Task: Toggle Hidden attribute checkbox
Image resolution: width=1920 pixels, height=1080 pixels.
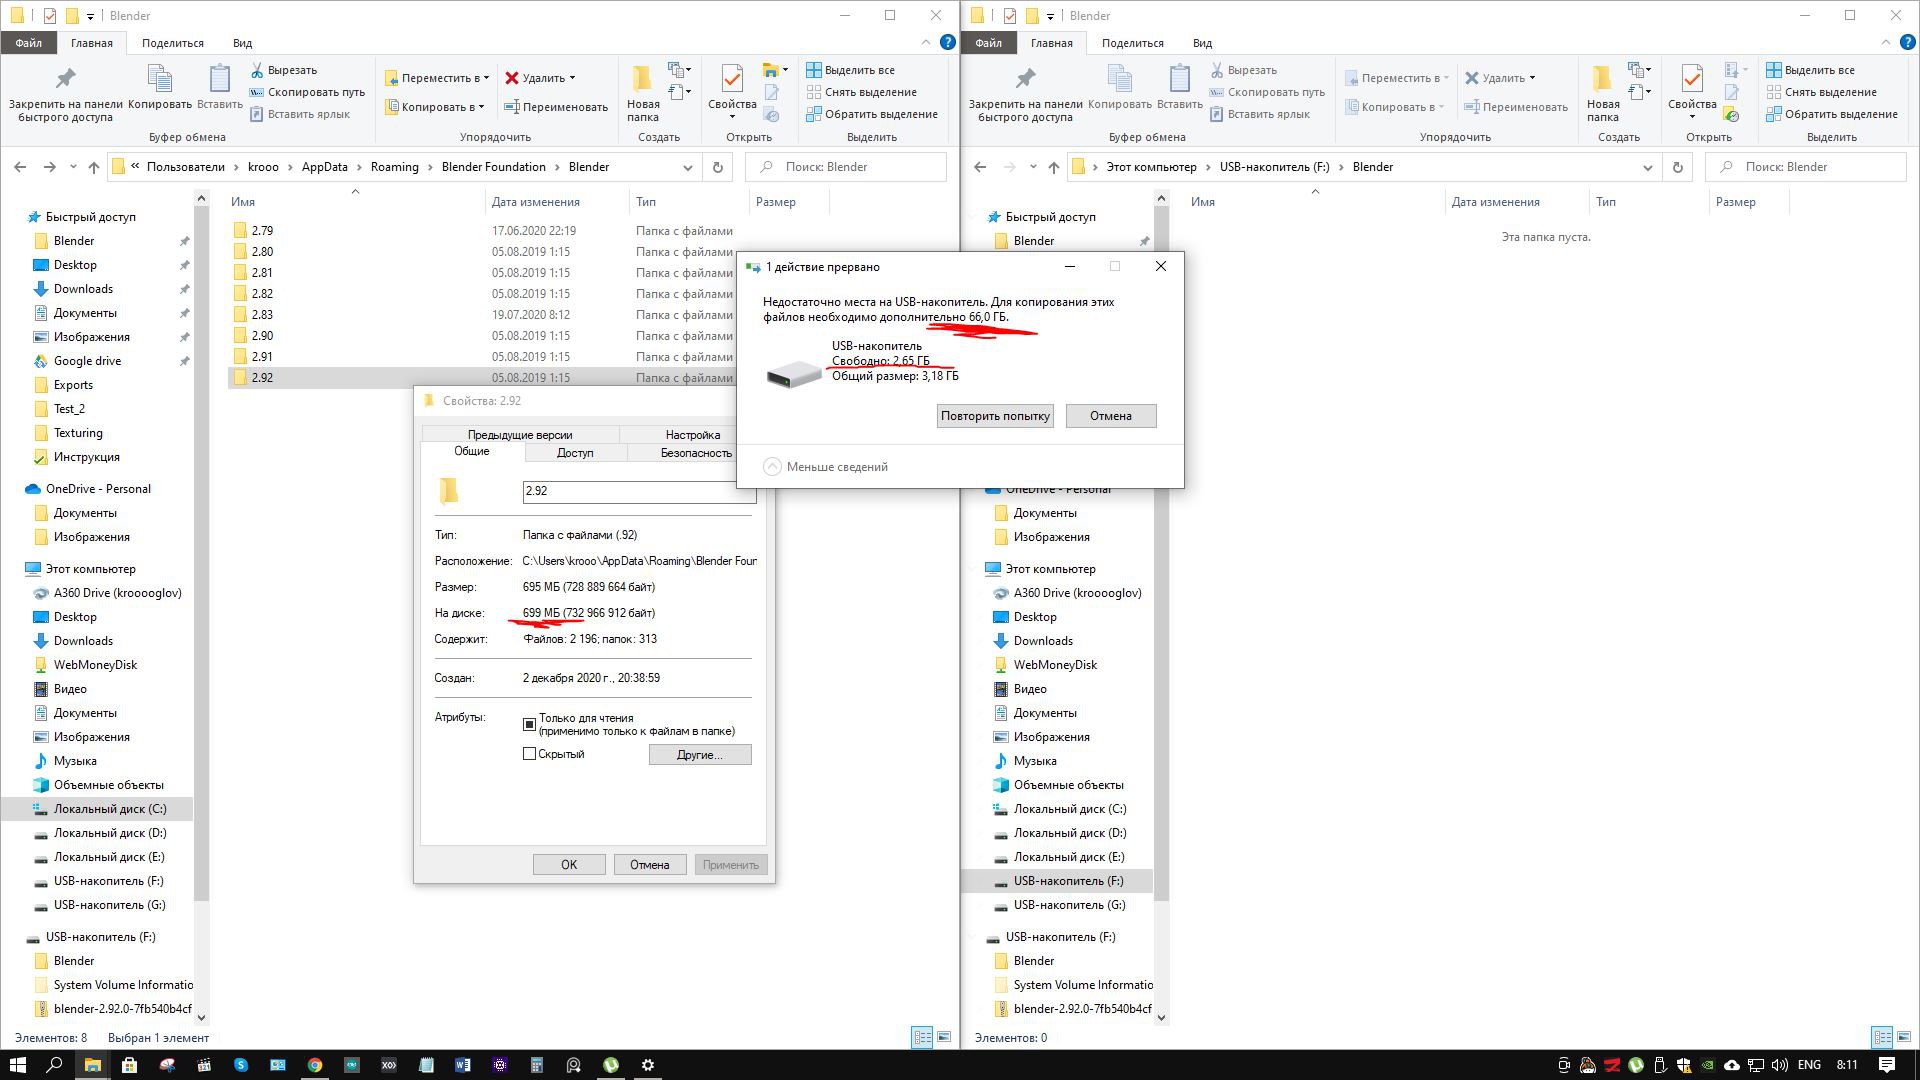Action: click(x=529, y=754)
